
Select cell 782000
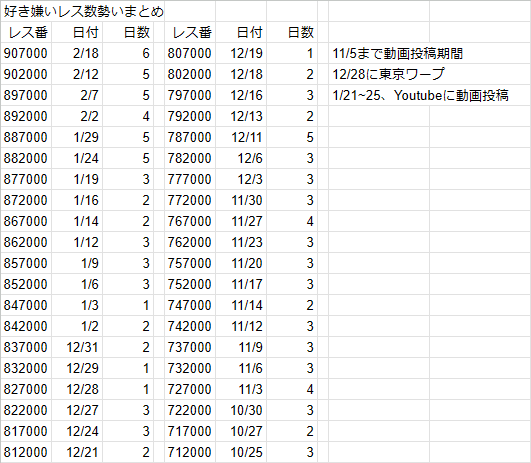190,158
